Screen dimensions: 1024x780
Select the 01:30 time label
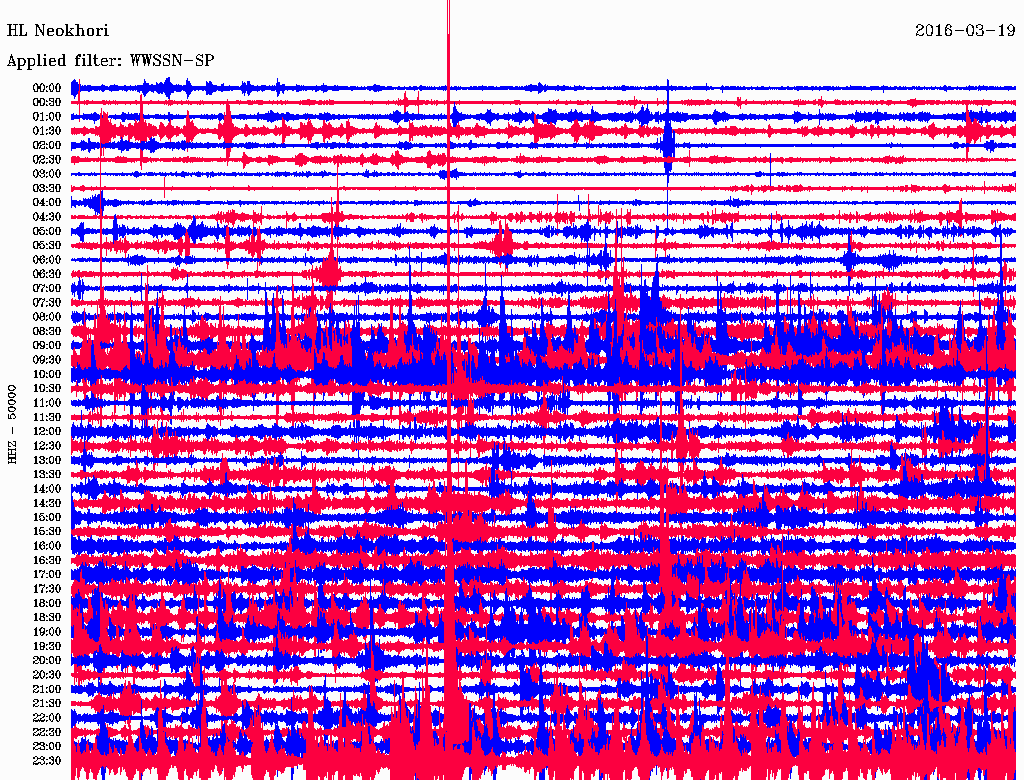pyautogui.click(x=47, y=131)
